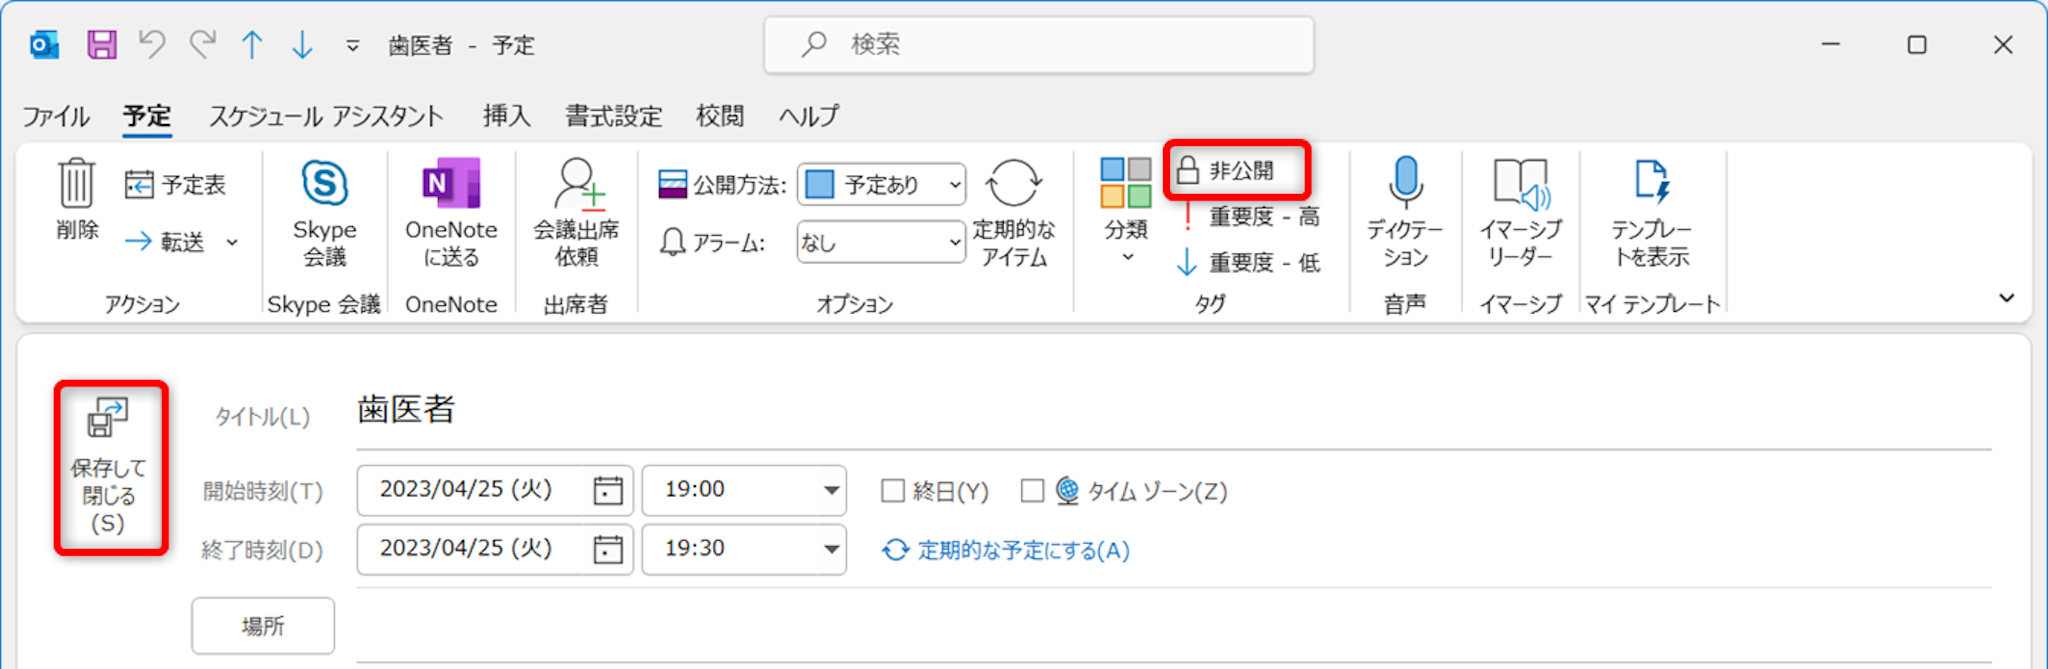Open 会議出席依頼 to invite attendees
The image size is (2048, 669).
click(576, 185)
